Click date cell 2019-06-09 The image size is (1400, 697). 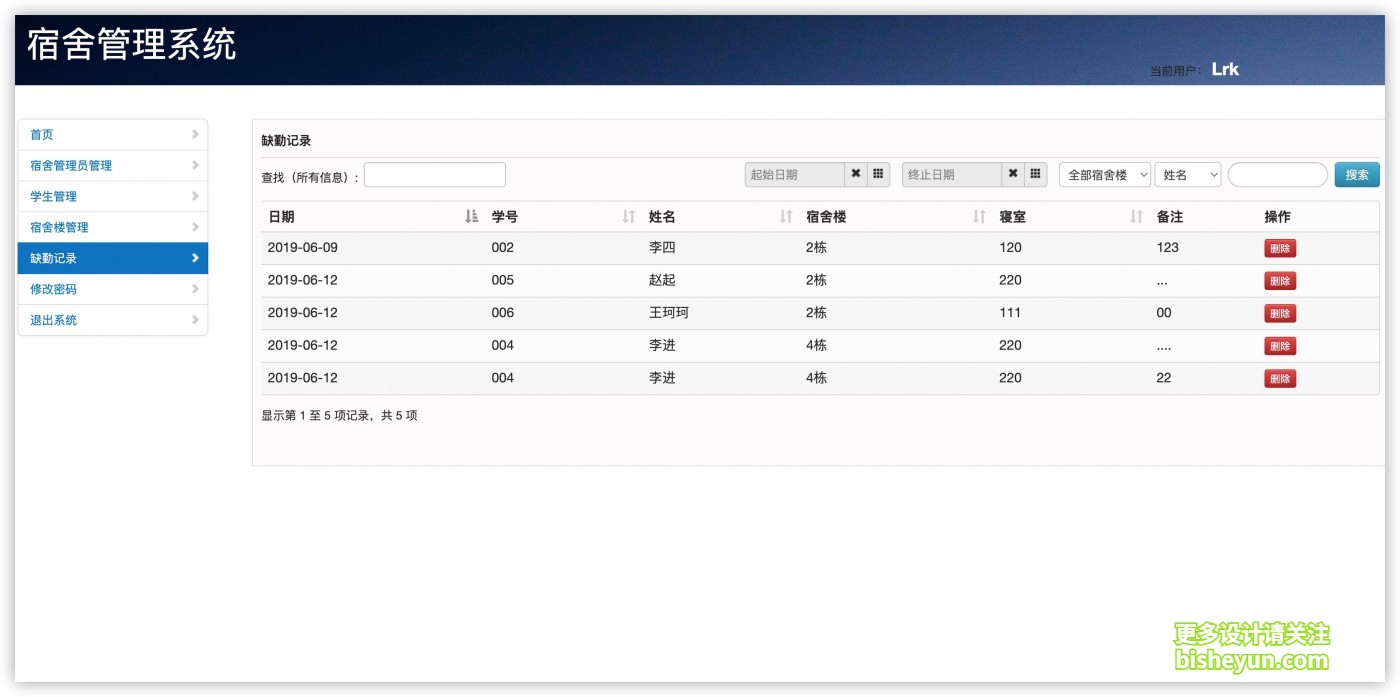pos(303,247)
